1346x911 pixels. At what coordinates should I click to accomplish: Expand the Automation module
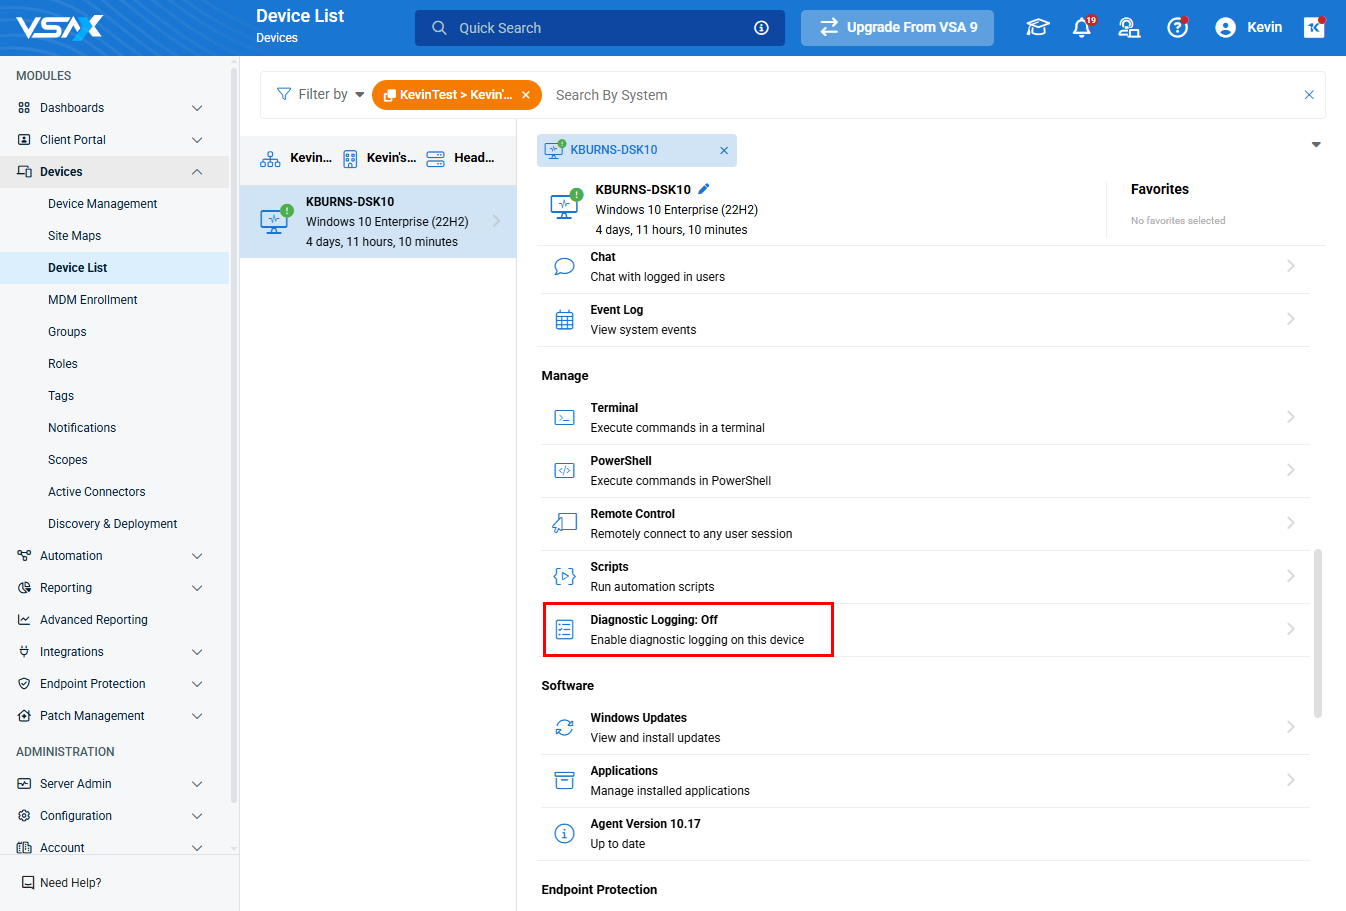pos(197,556)
